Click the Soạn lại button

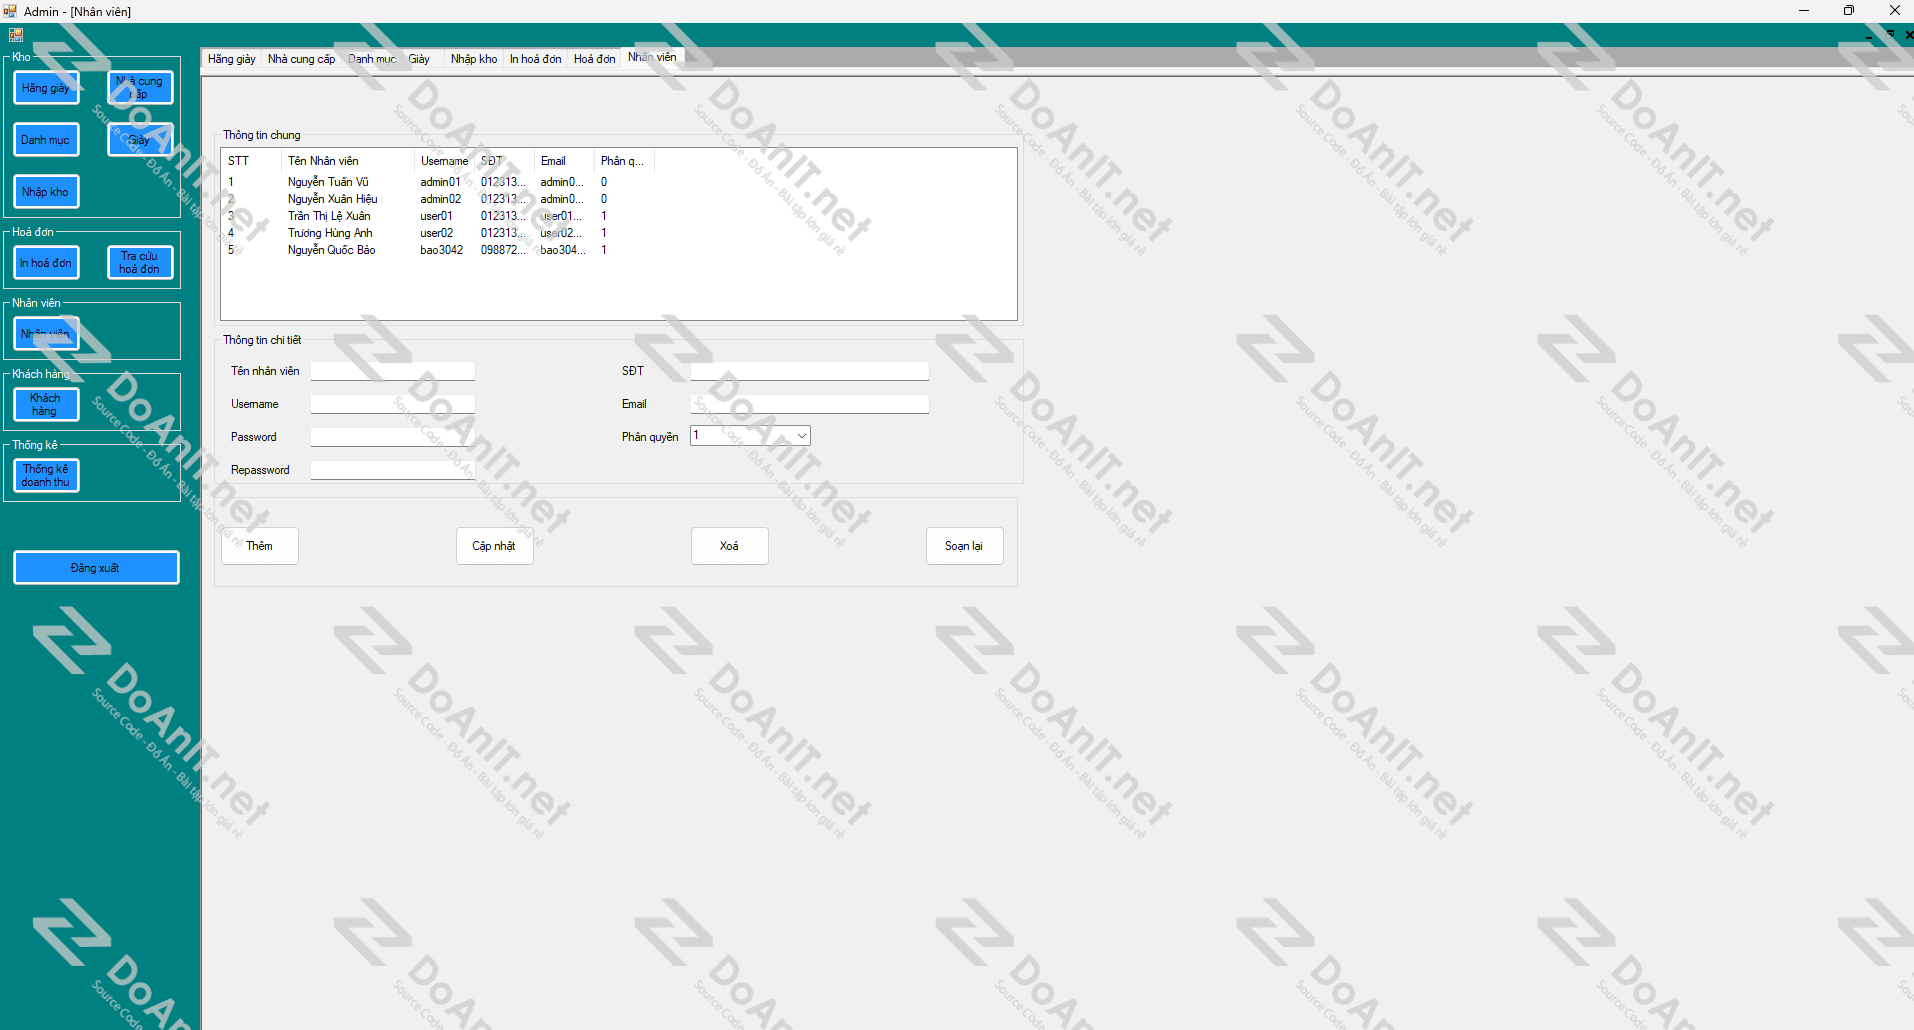(965, 546)
